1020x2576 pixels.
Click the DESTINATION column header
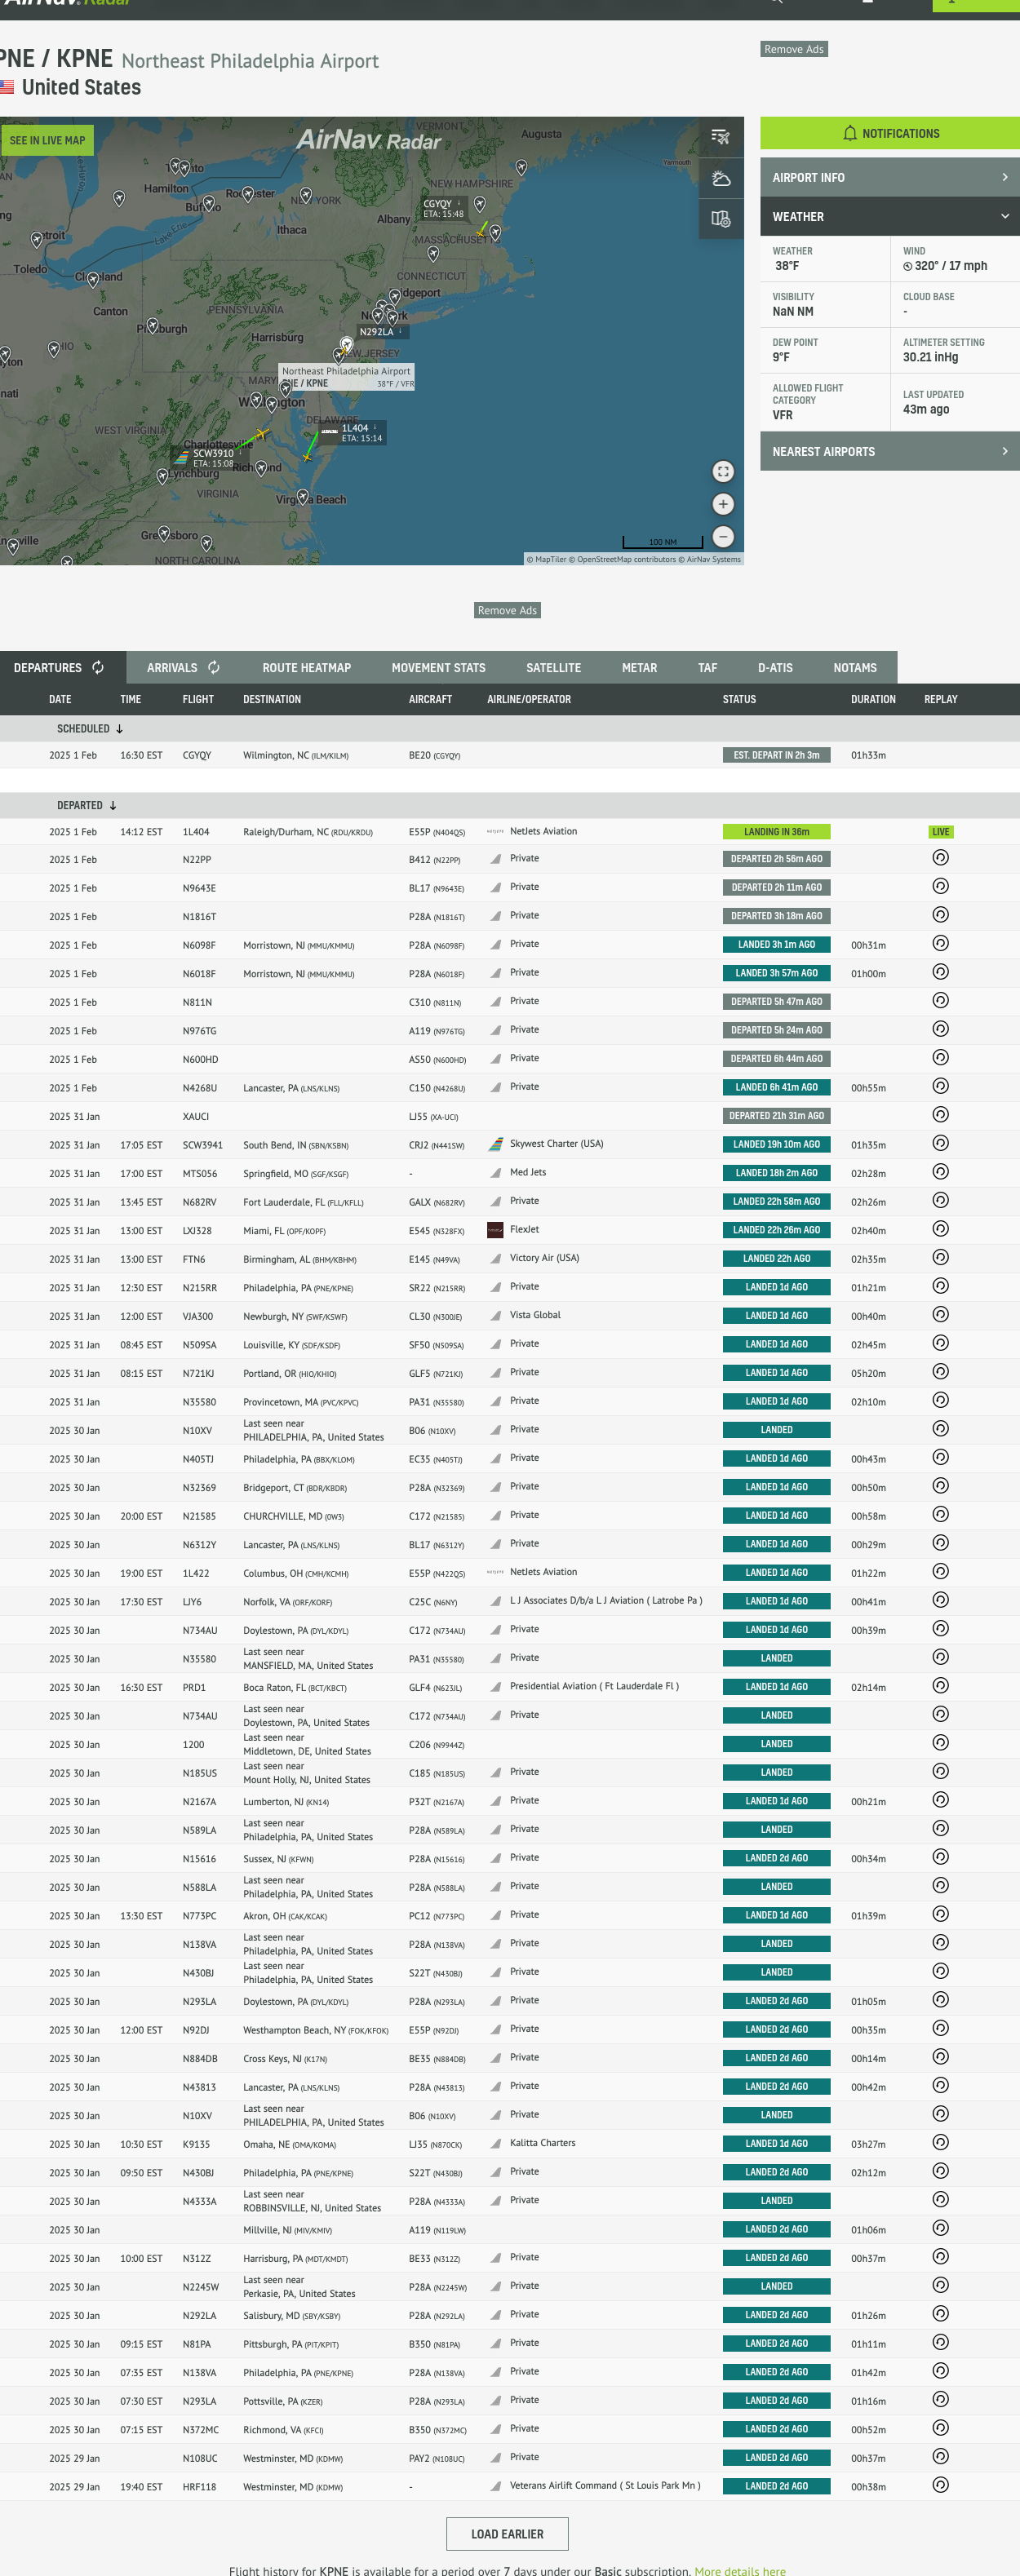click(x=272, y=699)
